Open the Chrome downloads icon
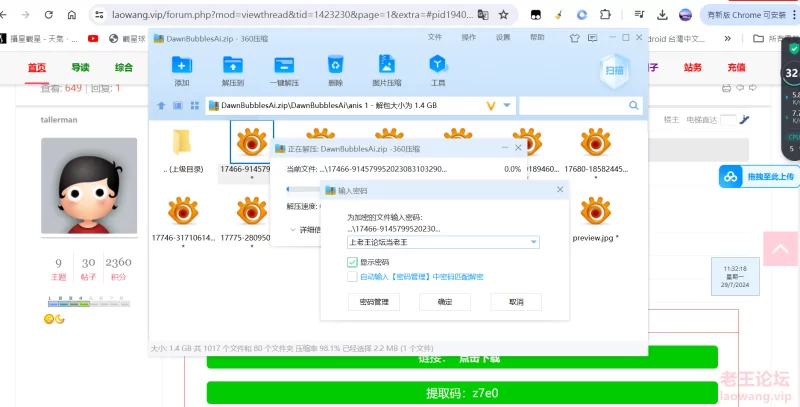Image resolution: width=800 pixels, height=407 pixels. pyautogui.click(x=662, y=15)
